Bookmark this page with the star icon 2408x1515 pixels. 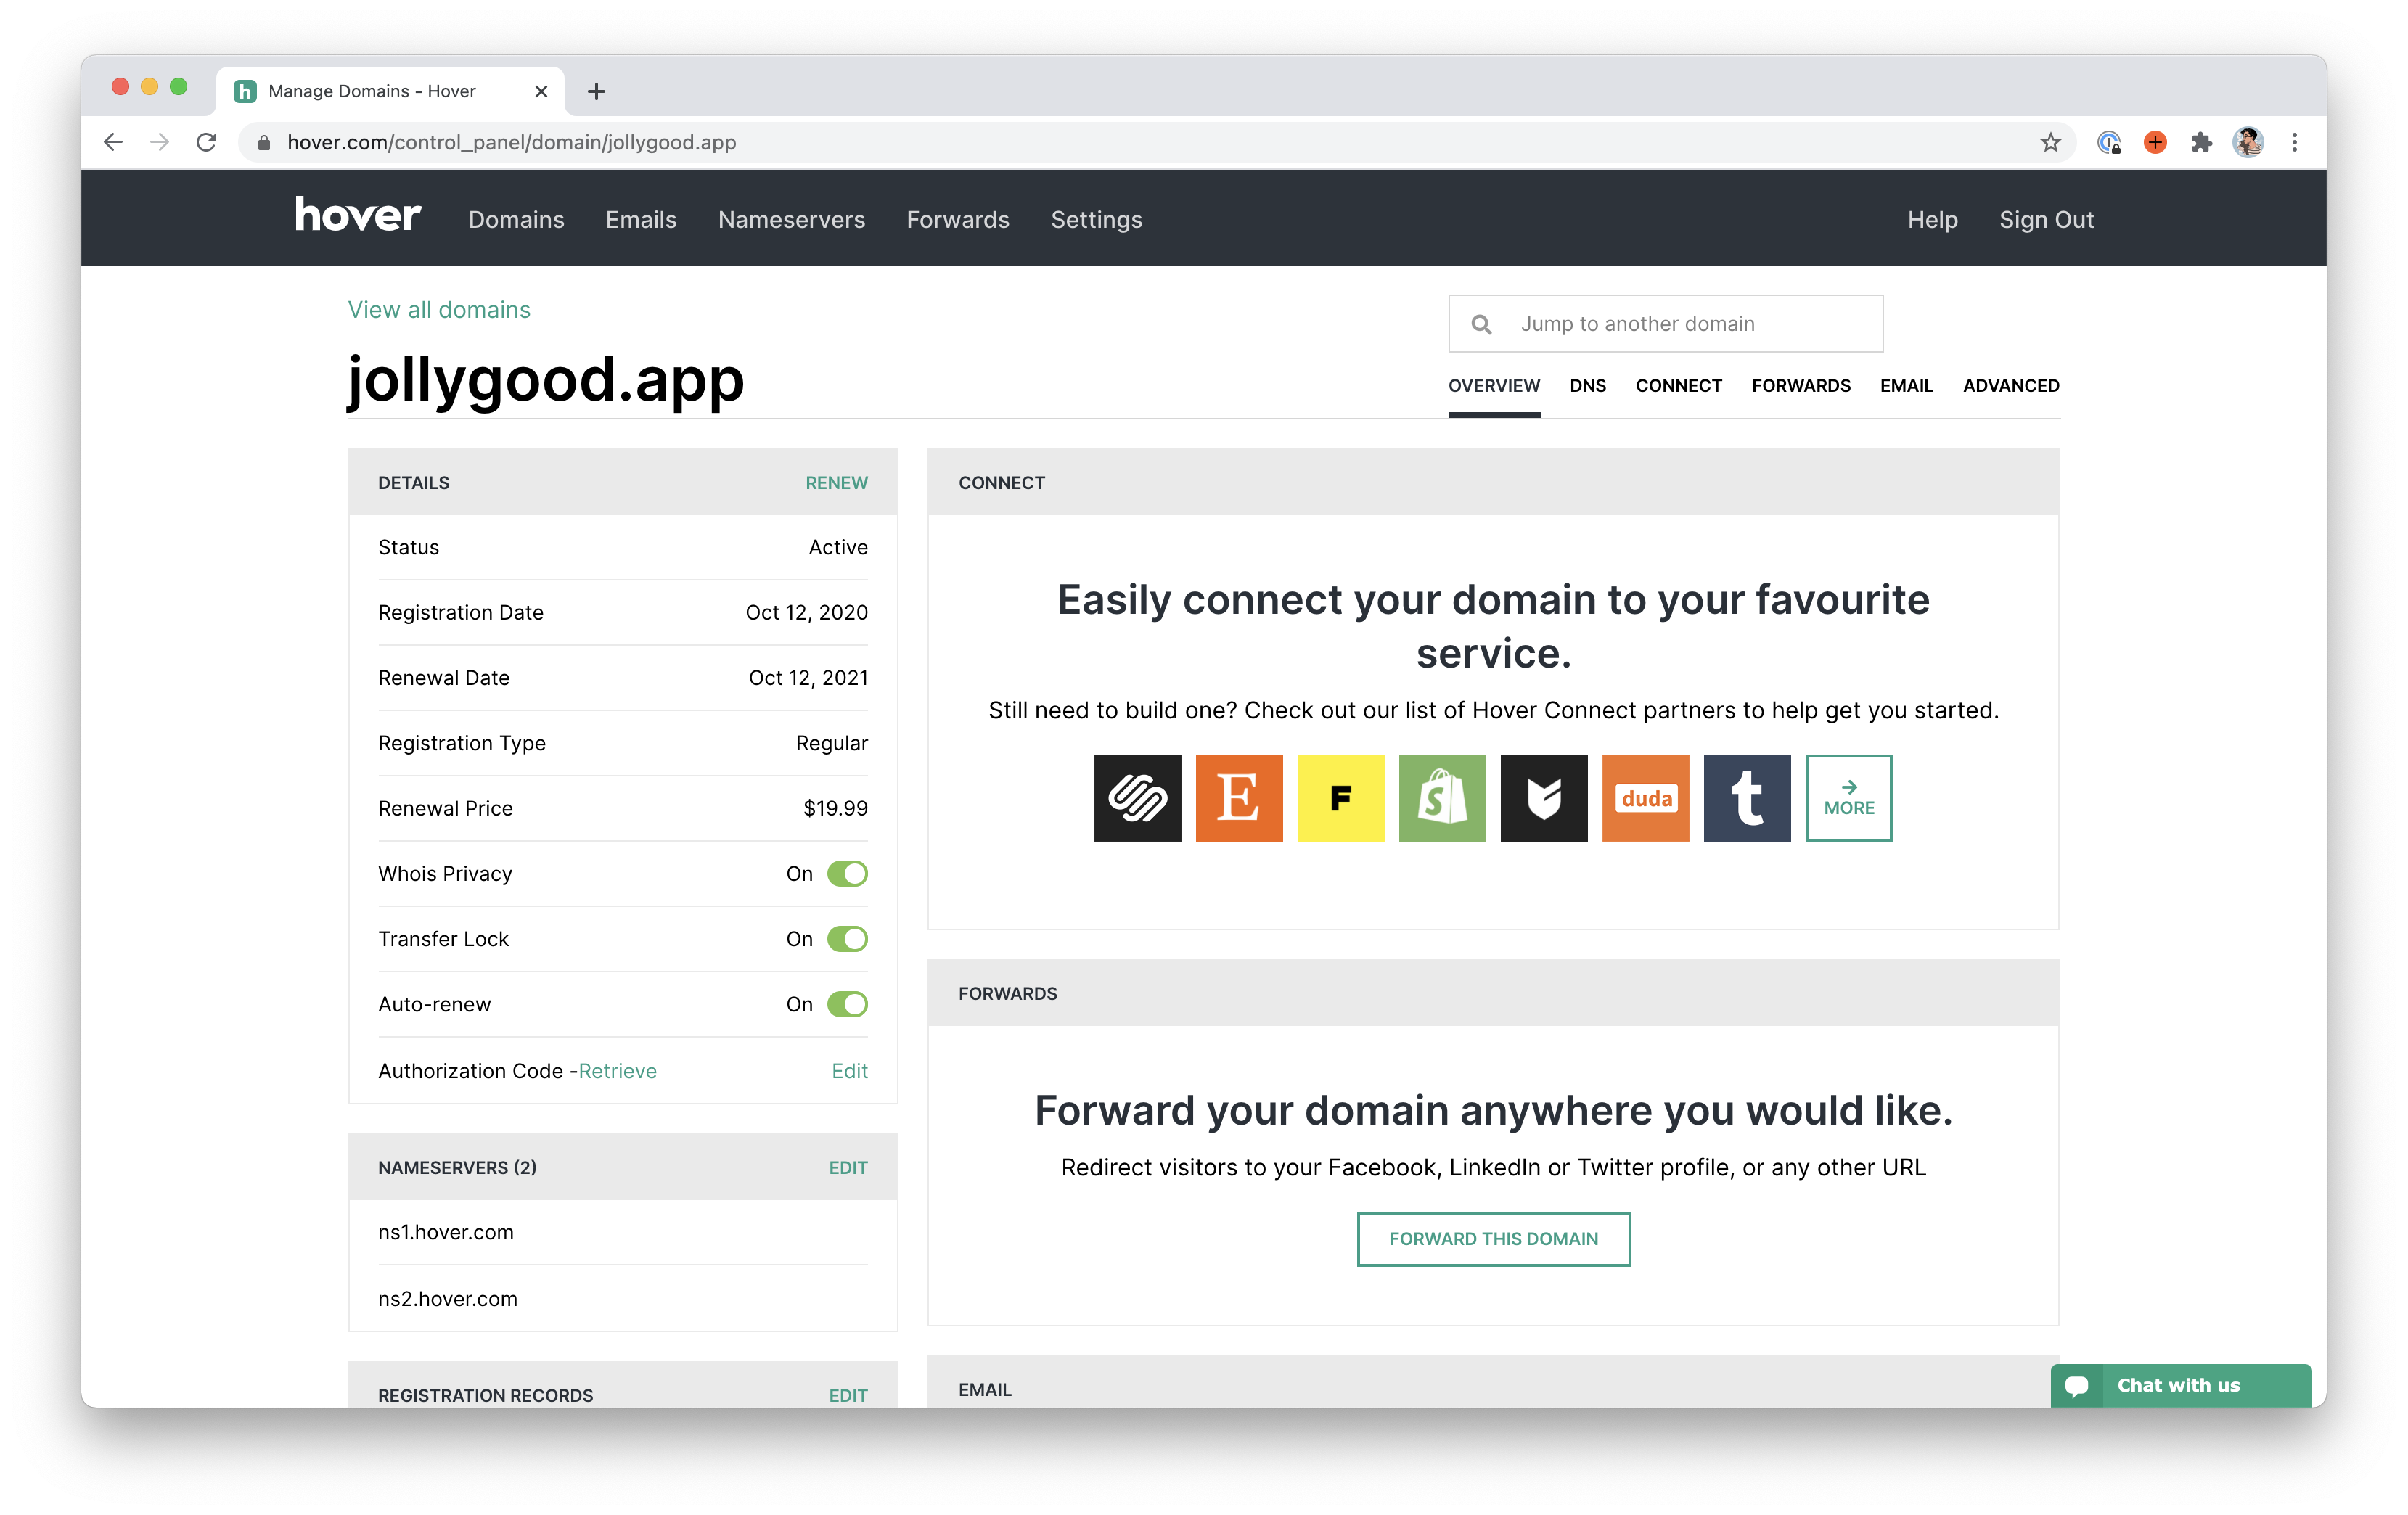tap(2051, 142)
